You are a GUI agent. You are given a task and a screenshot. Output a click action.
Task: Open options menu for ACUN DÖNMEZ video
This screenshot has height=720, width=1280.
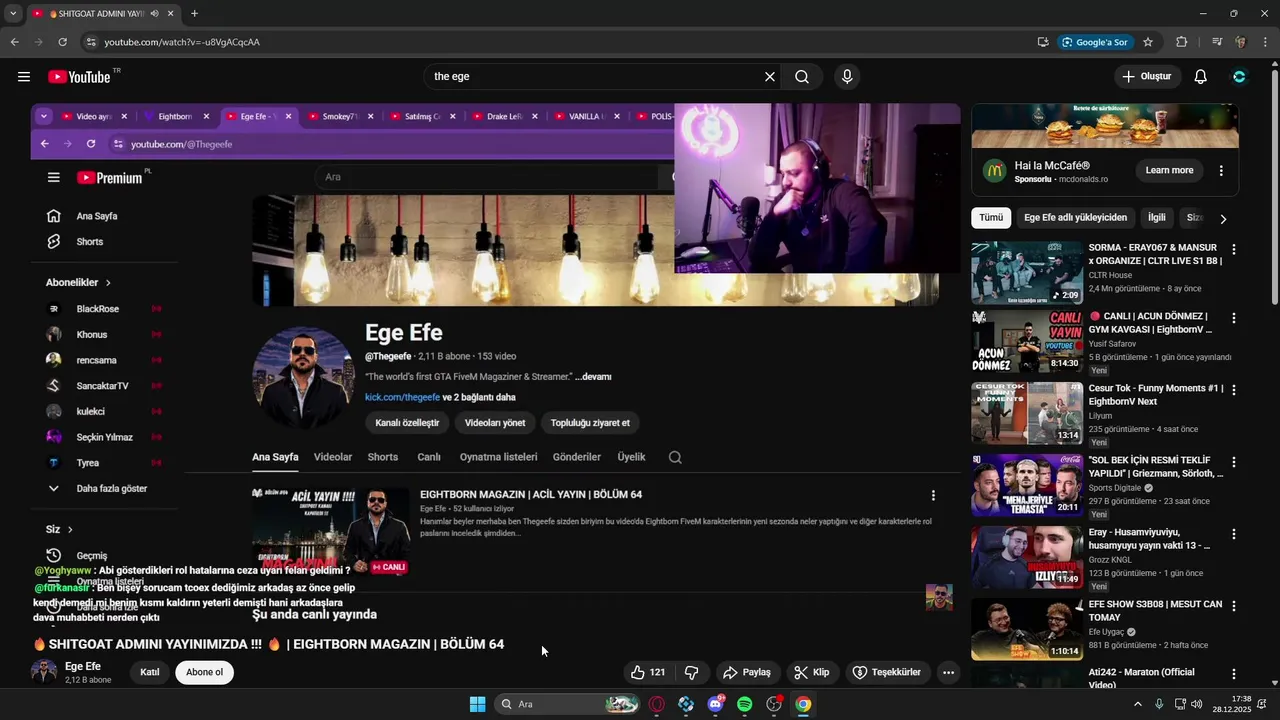point(1233,318)
